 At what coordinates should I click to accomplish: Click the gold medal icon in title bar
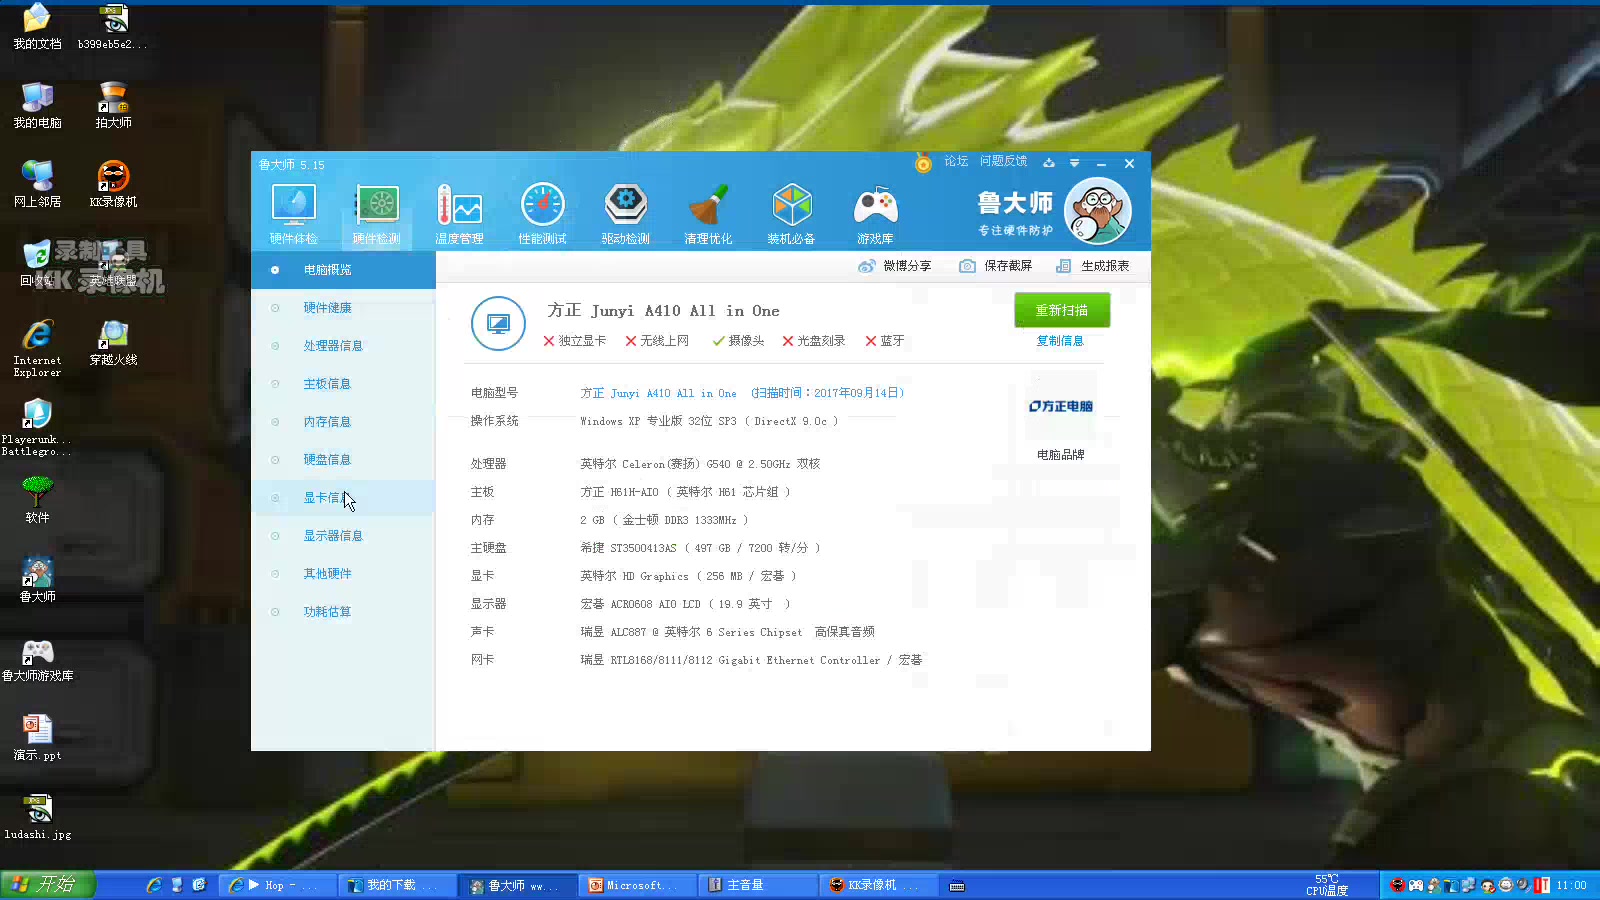pyautogui.click(x=923, y=163)
